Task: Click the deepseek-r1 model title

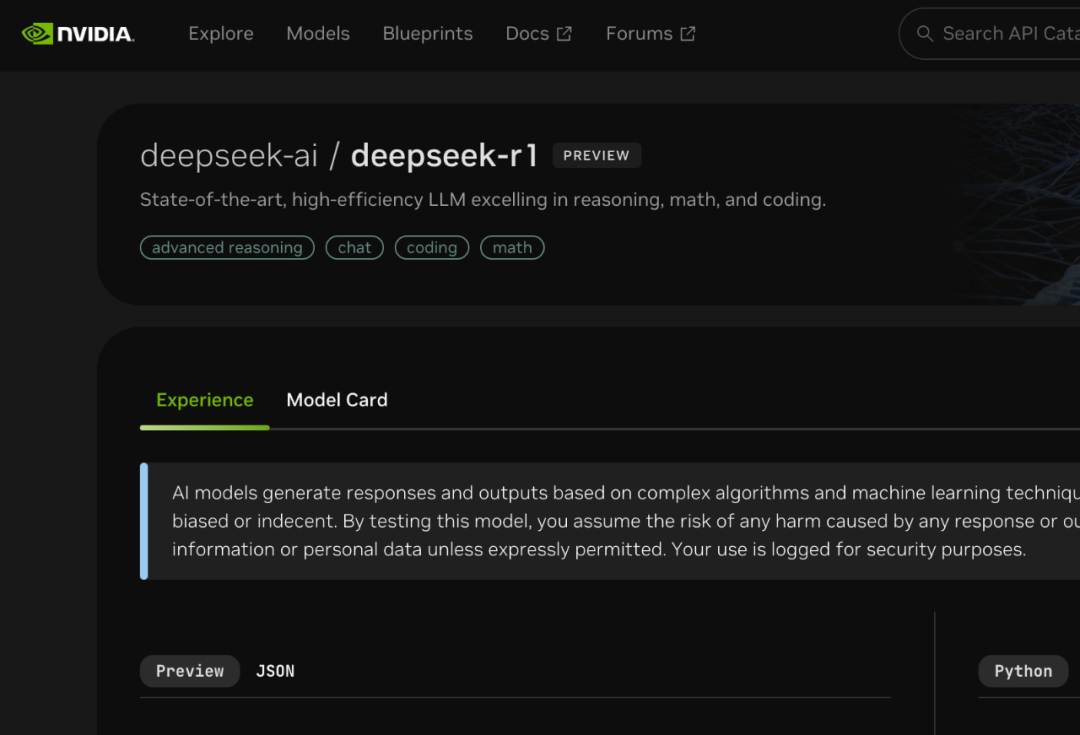Action: point(444,156)
